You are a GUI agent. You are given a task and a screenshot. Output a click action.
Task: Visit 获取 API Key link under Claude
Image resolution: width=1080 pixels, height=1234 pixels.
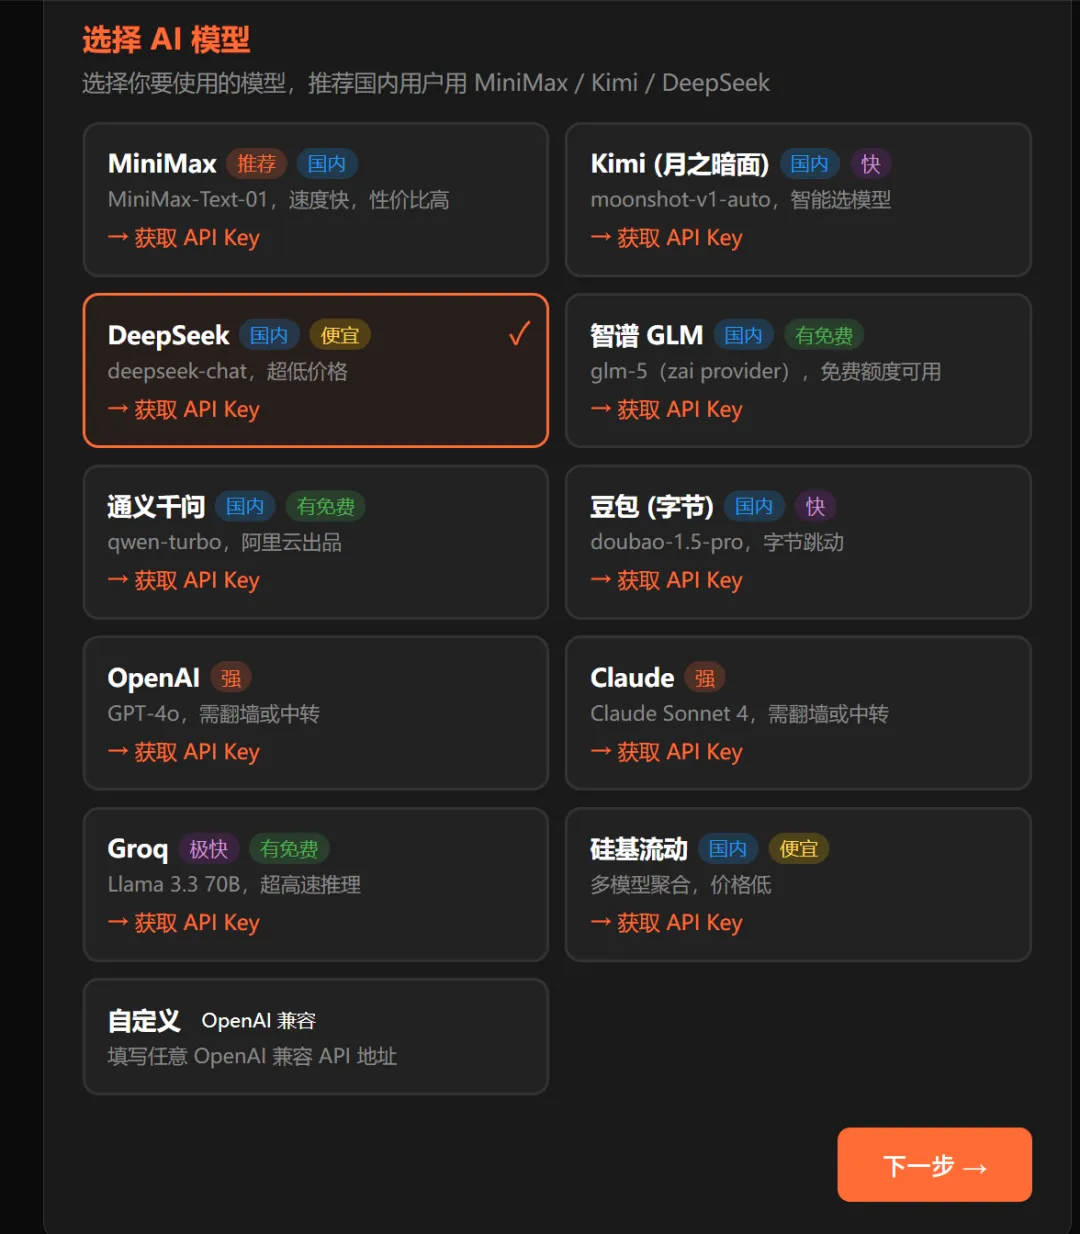[x=667, y=752]
